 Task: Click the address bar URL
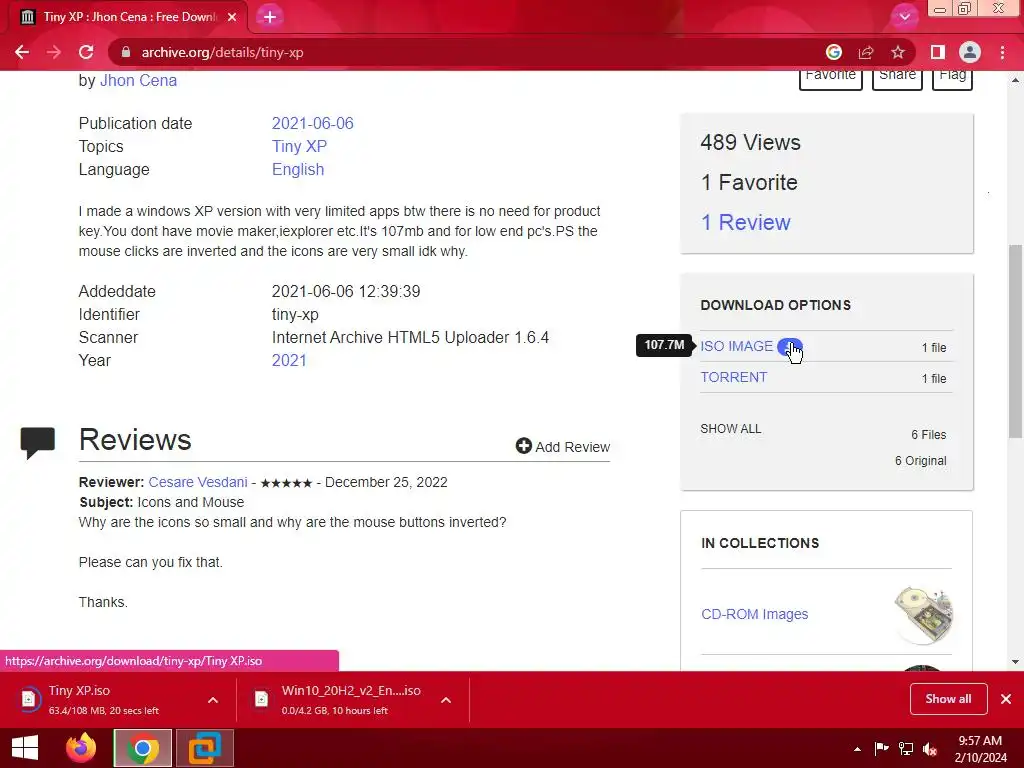click(x=222, y=52)
